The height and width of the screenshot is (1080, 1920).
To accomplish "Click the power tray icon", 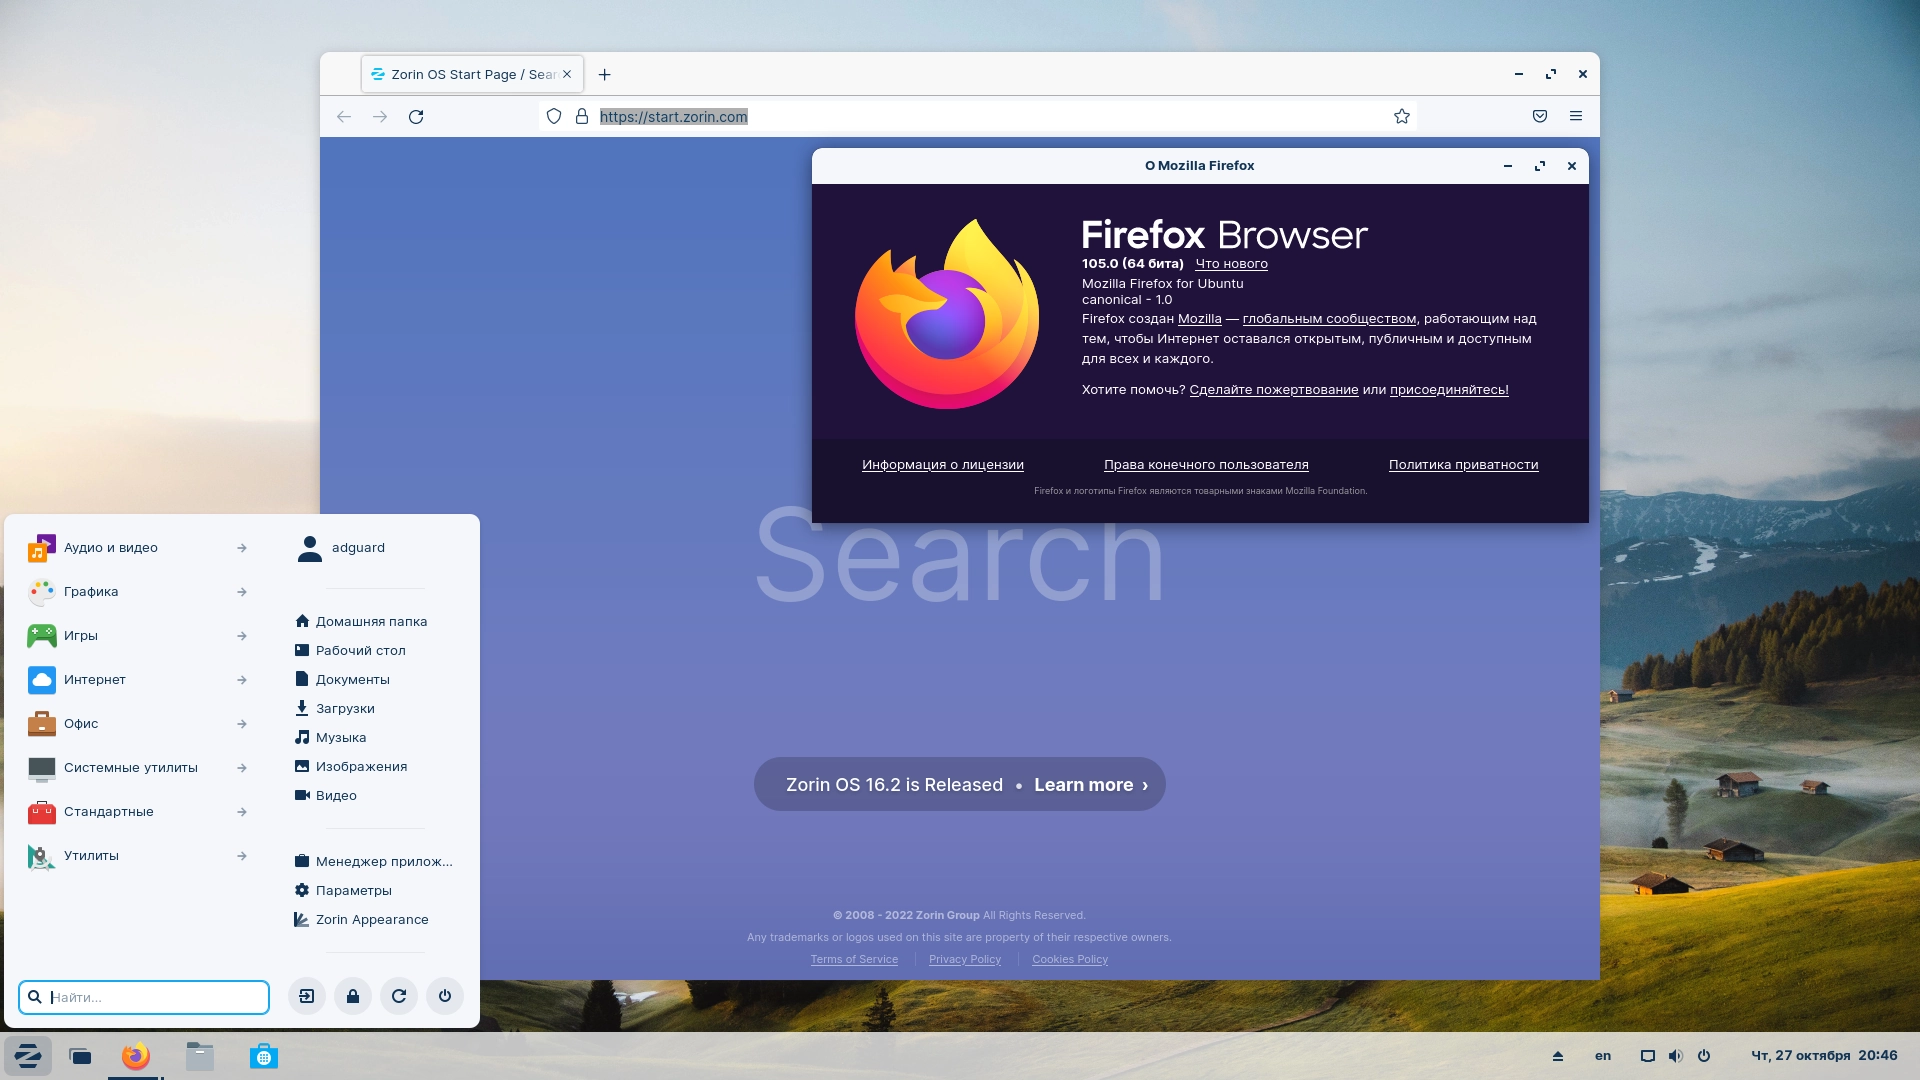I will coord(1704,1056).
